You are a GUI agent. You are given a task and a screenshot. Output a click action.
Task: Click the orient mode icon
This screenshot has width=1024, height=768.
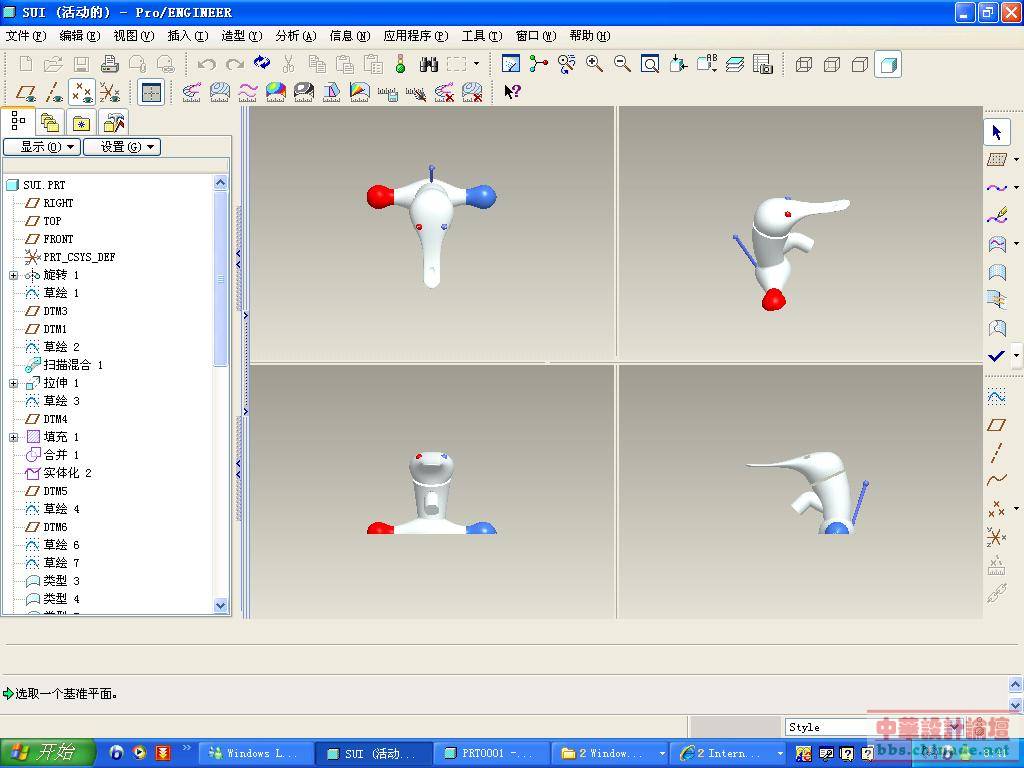click(x=567, y=64)
